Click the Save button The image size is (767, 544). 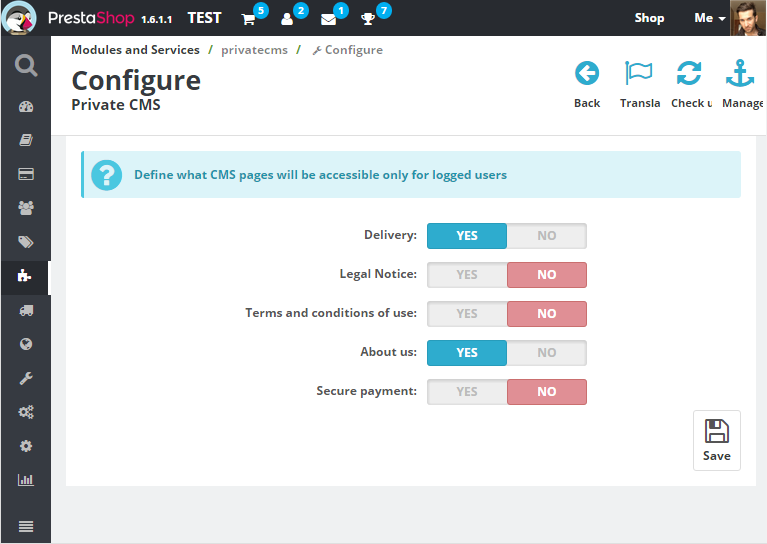[716, 440]
